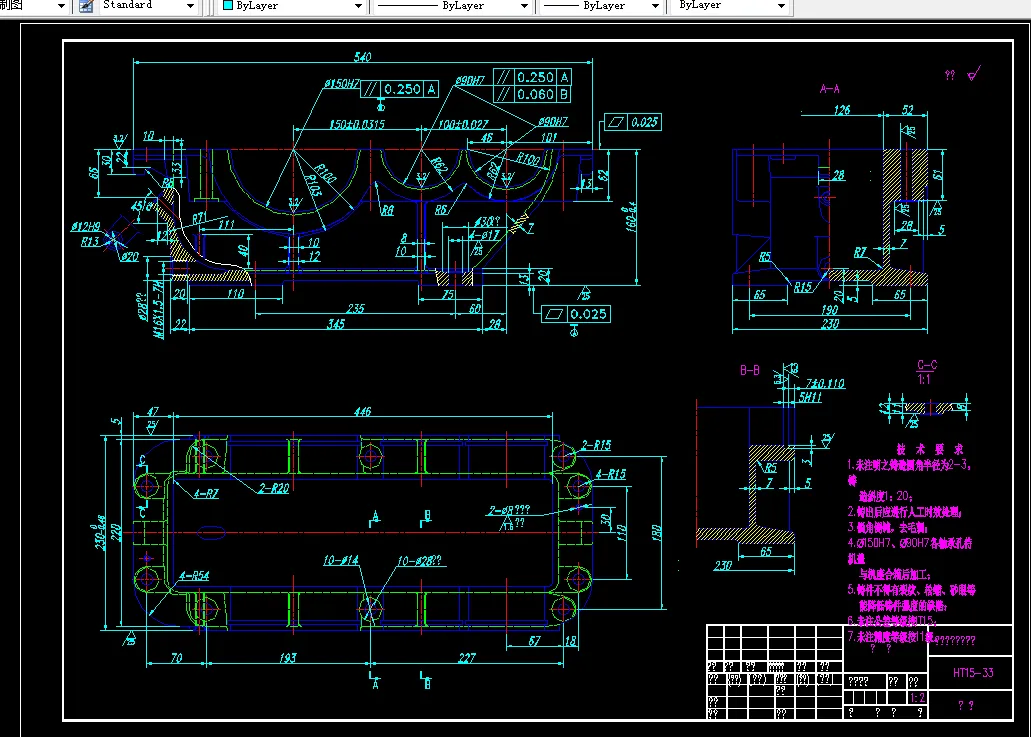Select the 10-ø14 hole callout
This screenshot has height=737, width=1031.
coord(341,560)
